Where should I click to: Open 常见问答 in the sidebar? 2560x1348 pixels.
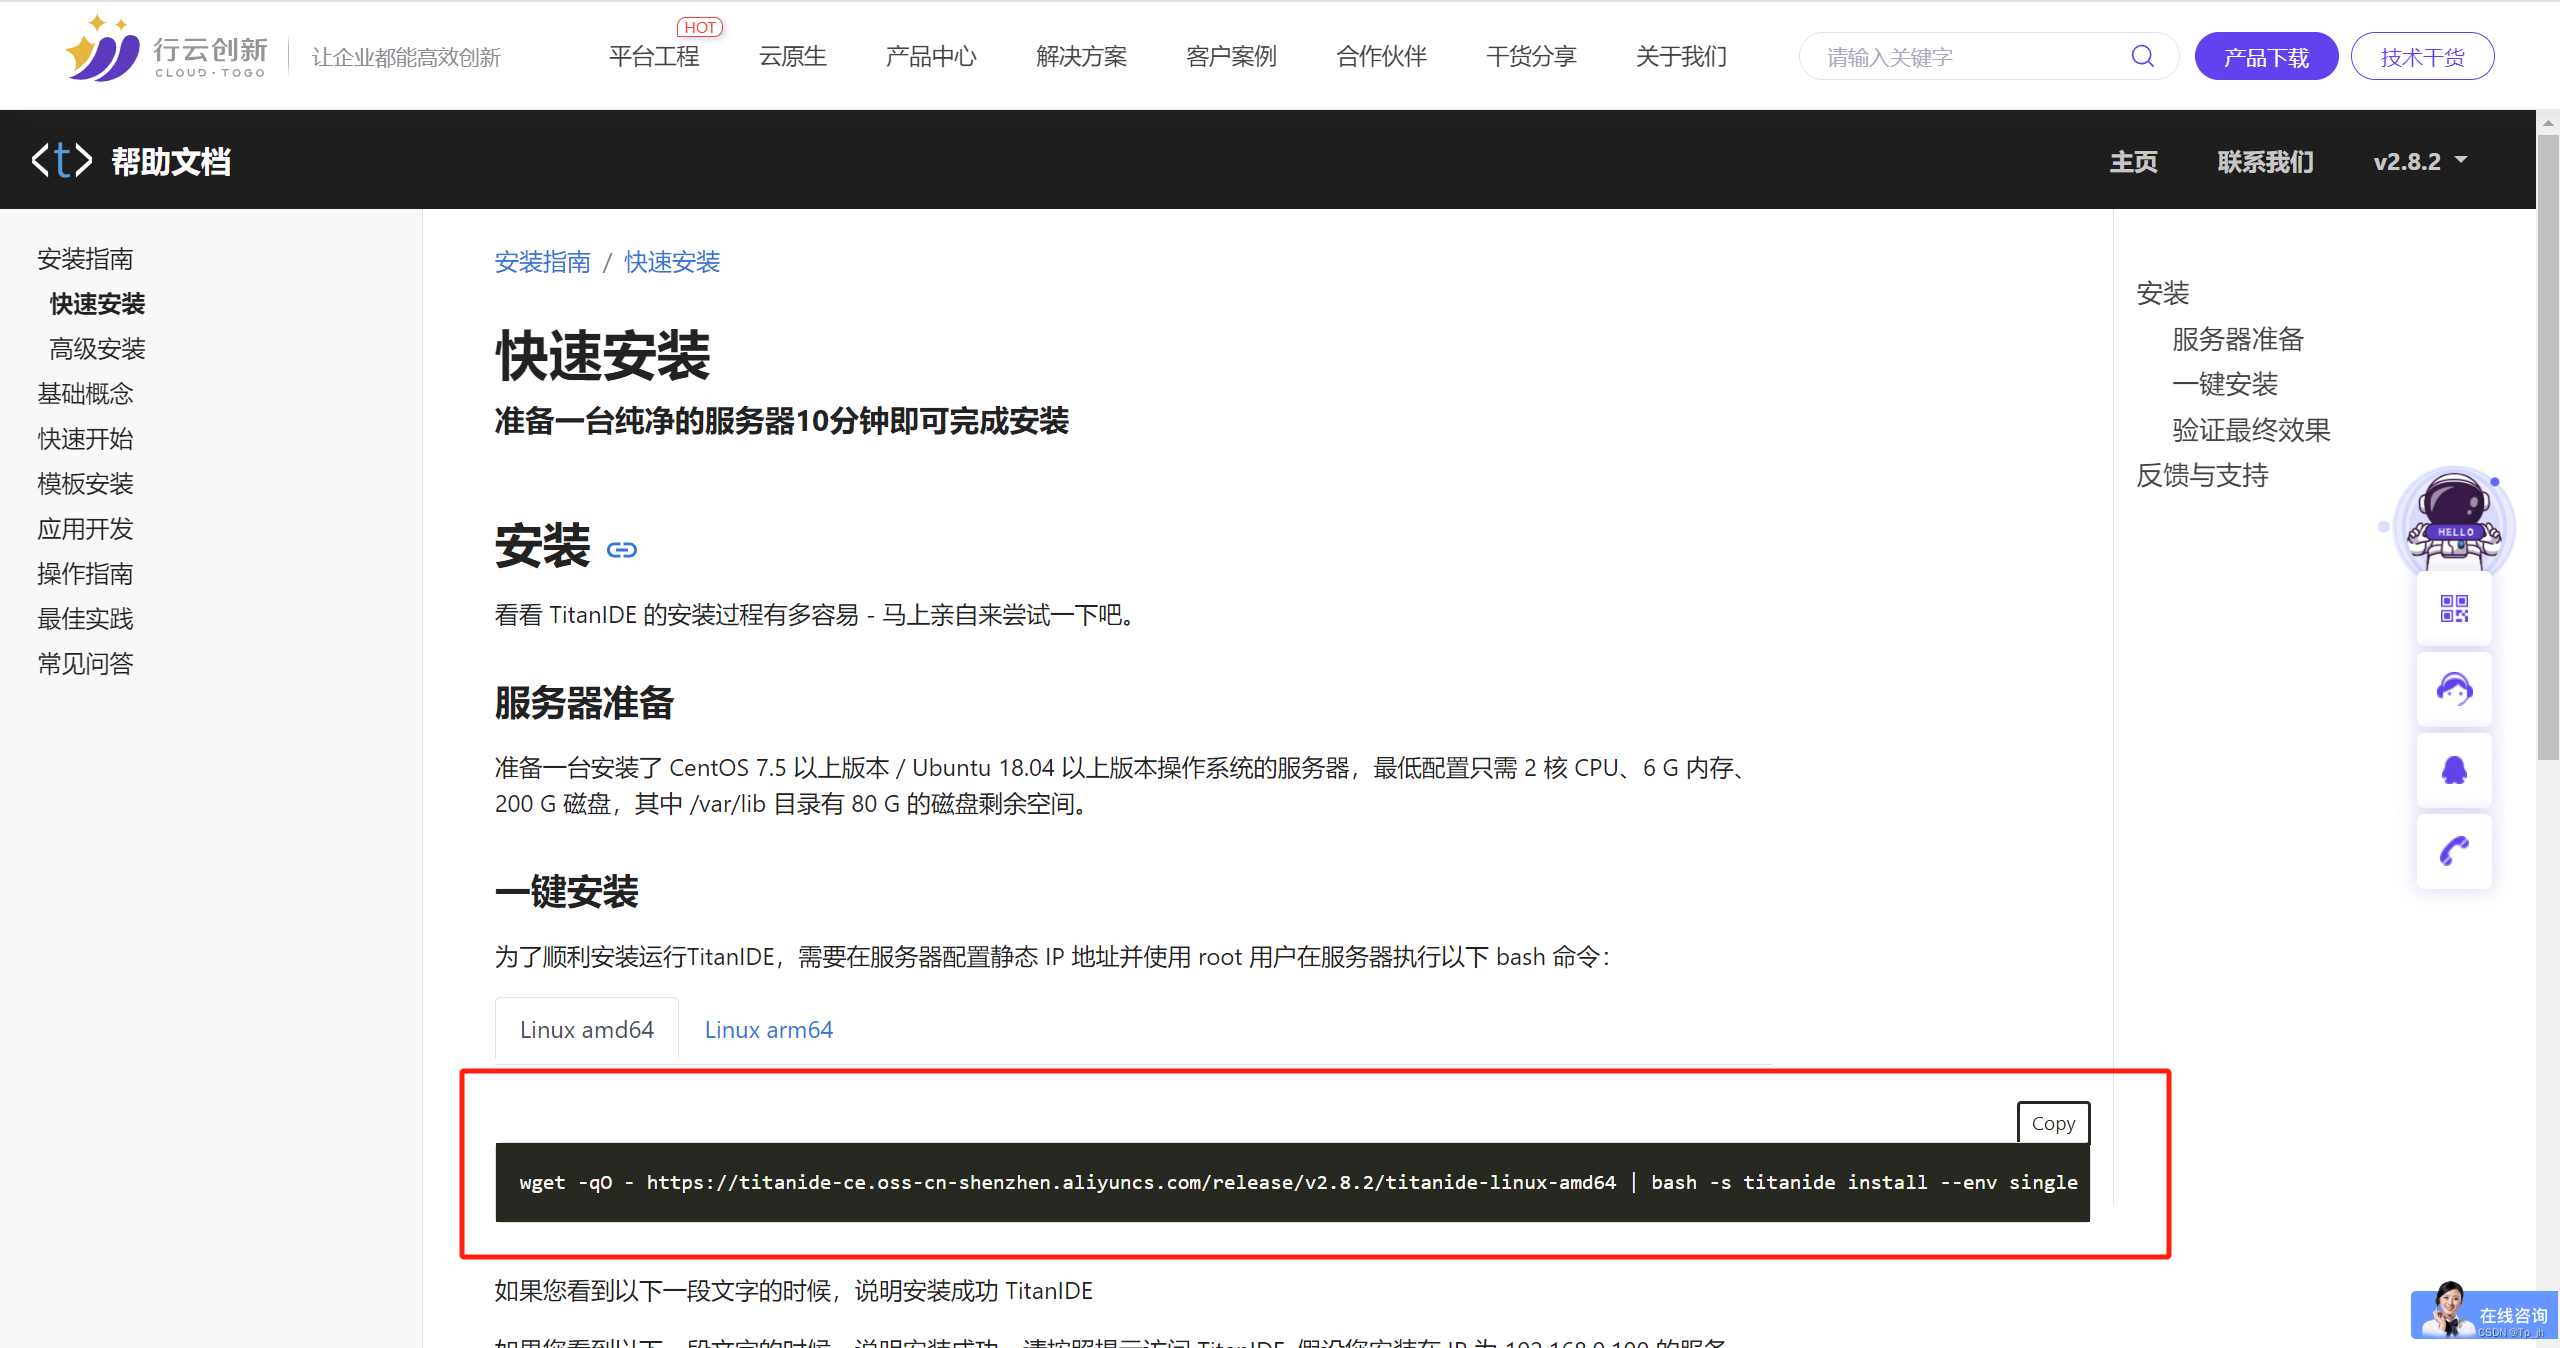click(x=85, y=664)
